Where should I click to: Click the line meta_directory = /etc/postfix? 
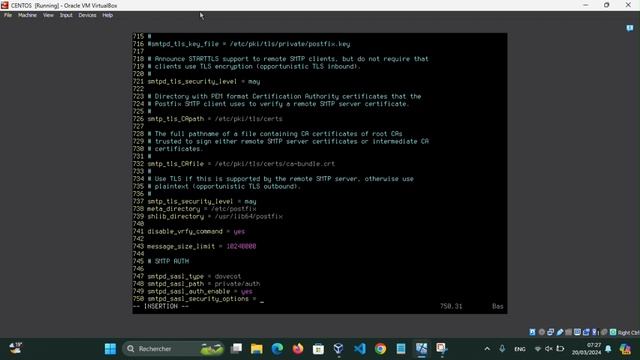pyautogui.click(x=202, y=209)
